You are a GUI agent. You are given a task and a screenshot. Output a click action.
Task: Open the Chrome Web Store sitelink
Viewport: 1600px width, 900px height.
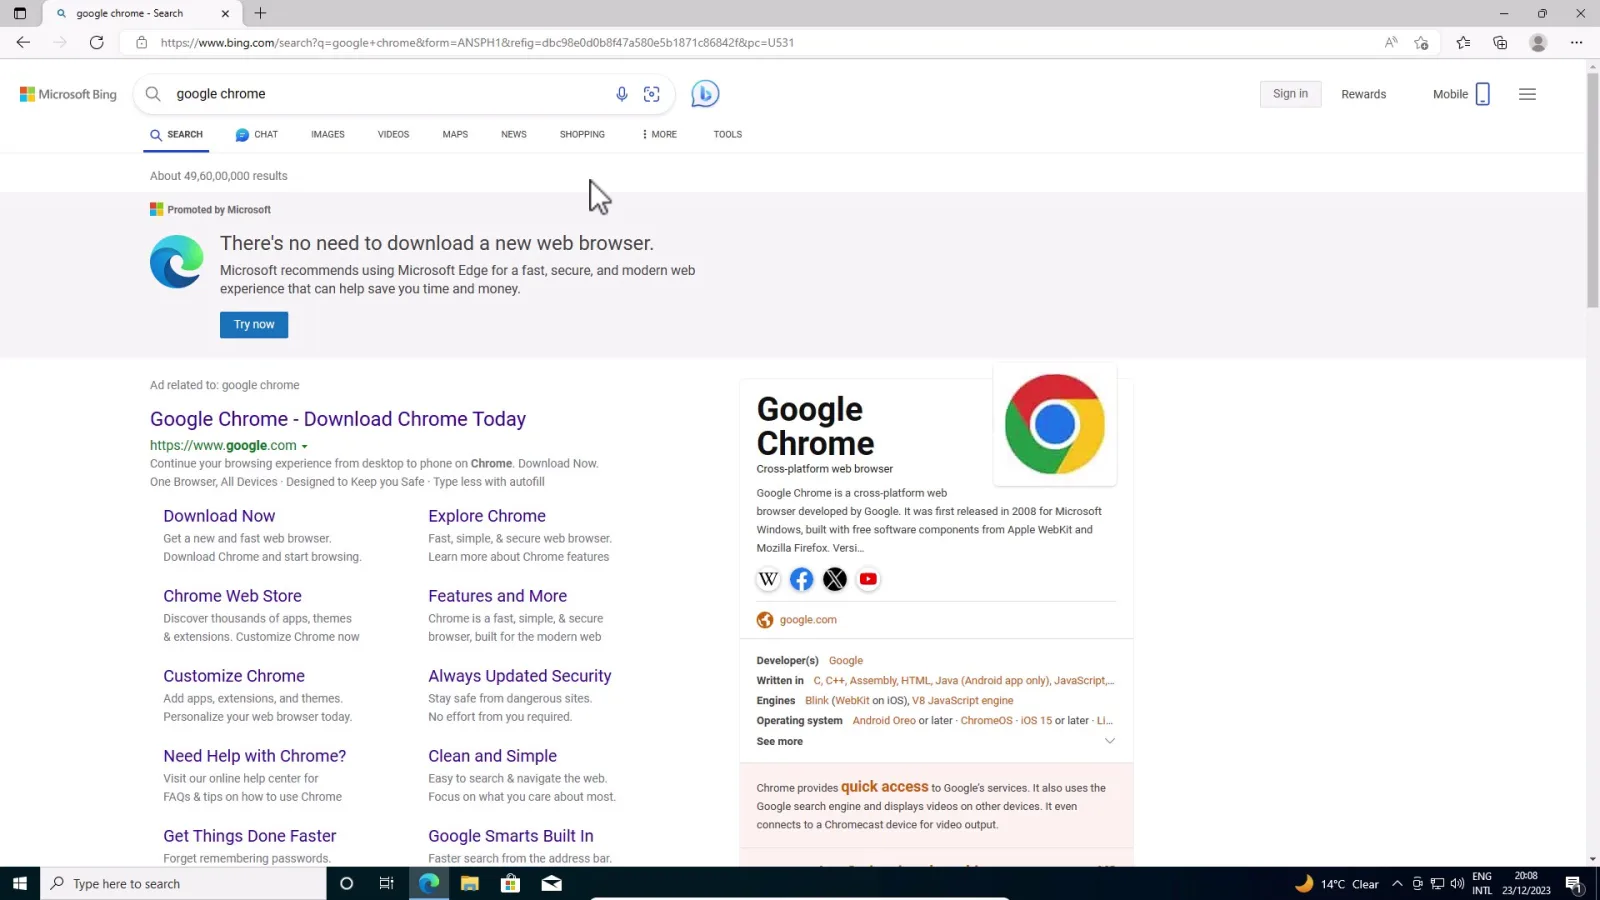pyautogui.click(x=232, y=596)
